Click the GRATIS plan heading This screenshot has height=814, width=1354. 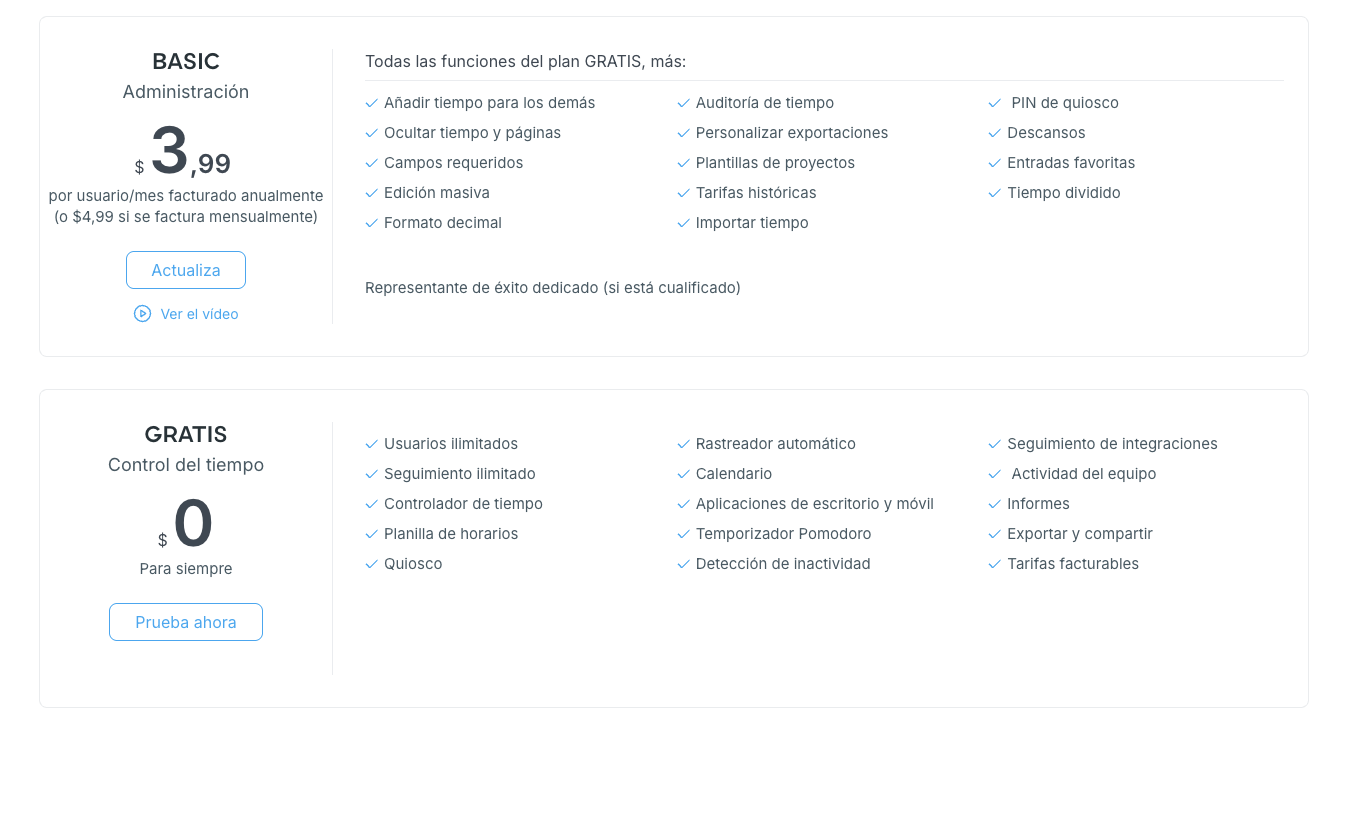[186, 434]
